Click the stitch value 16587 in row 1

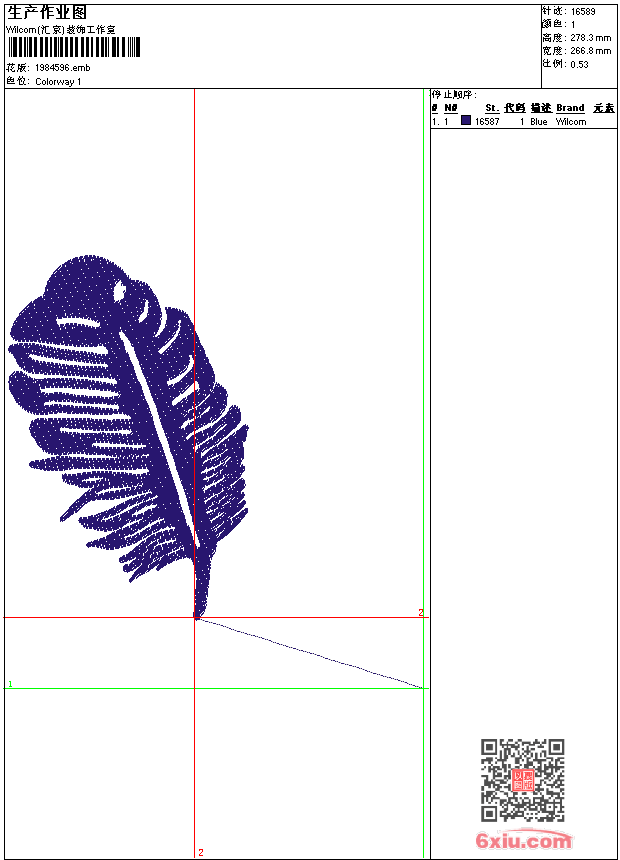tap(487, 122)
